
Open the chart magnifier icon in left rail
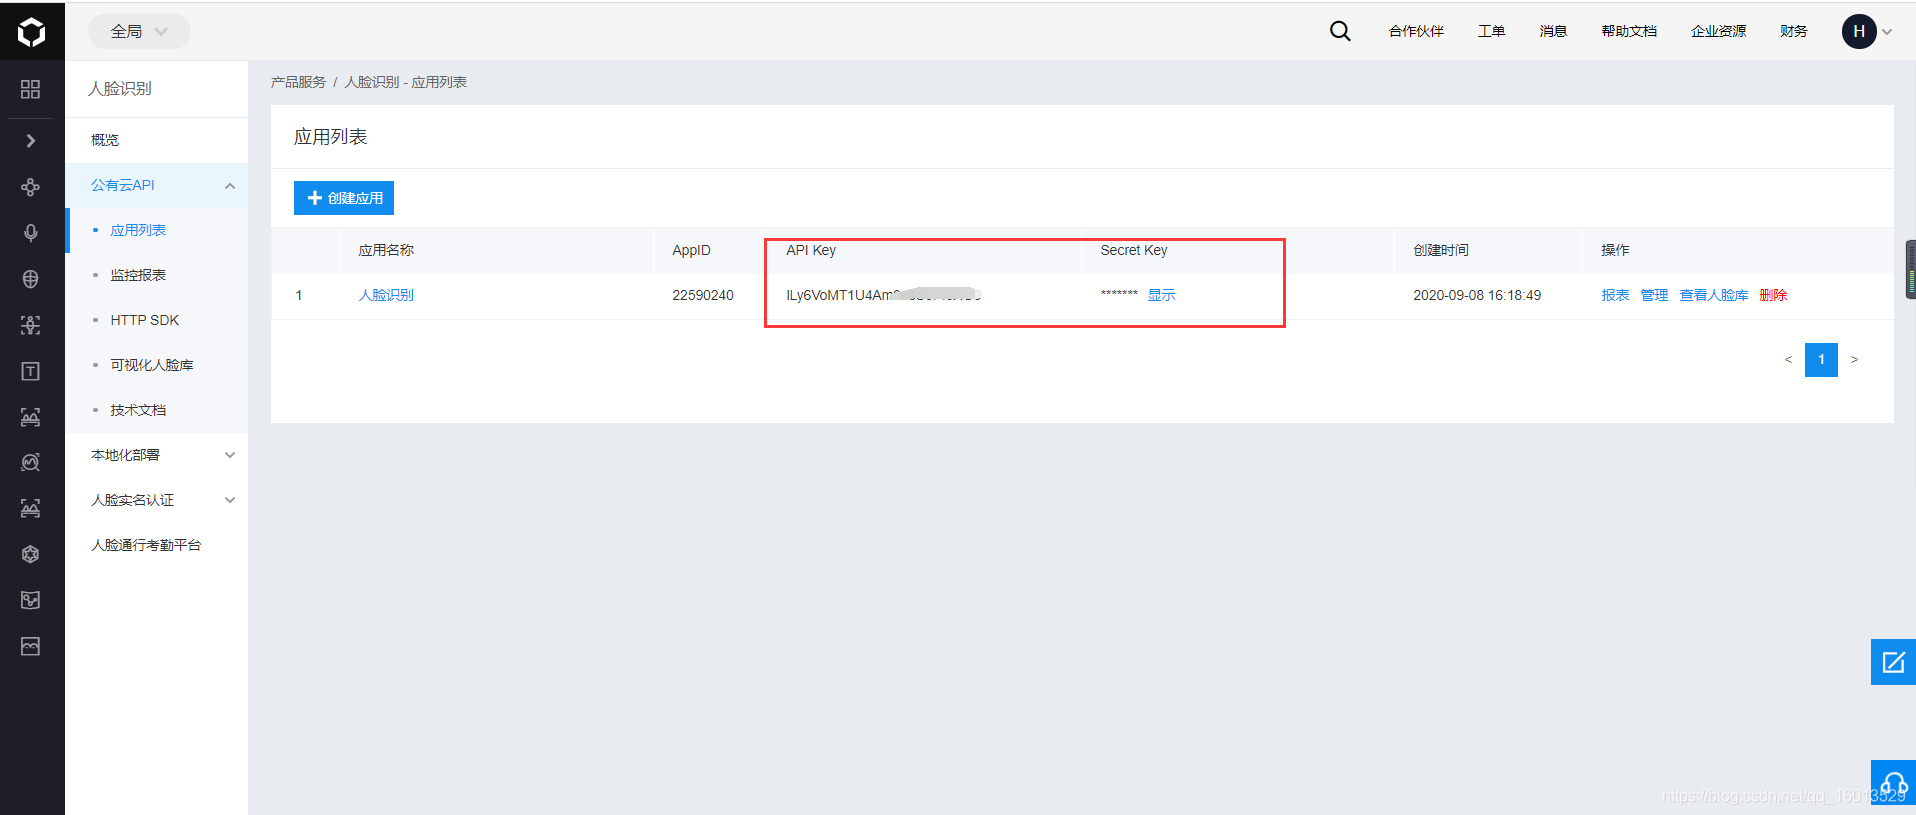[31, 462]
